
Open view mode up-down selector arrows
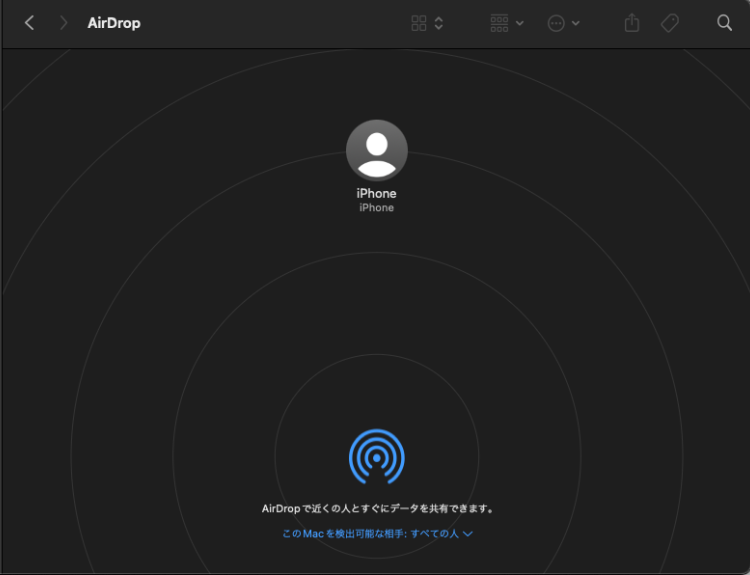coord(439,23)
